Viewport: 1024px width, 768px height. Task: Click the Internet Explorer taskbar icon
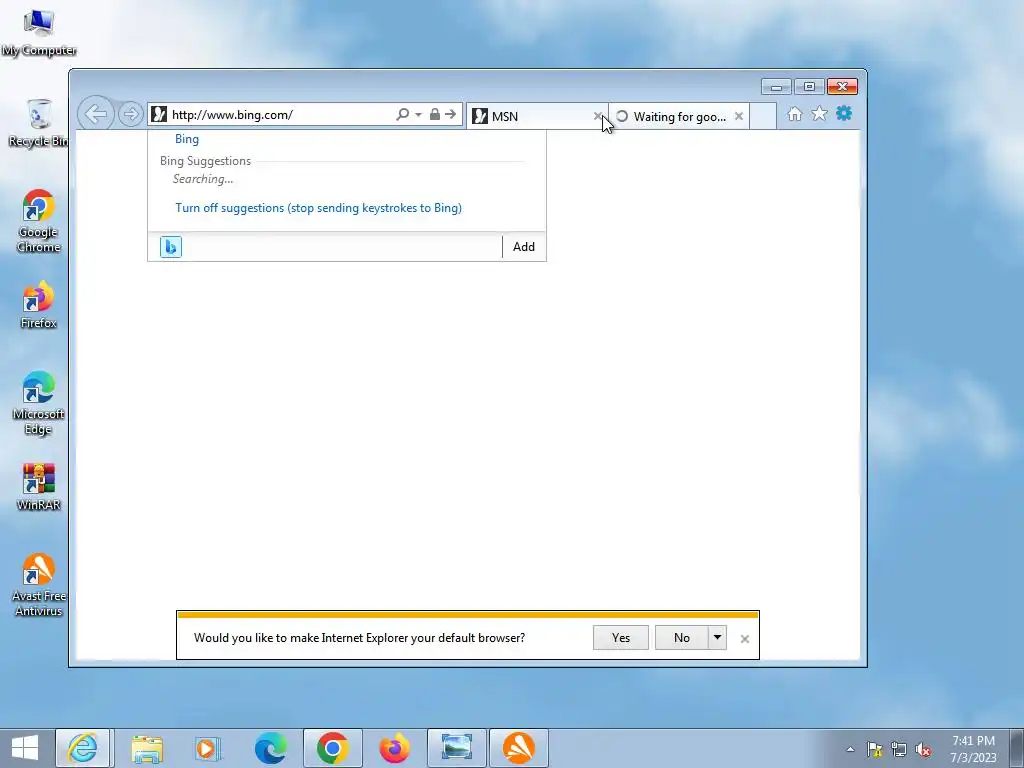click(x=84, y=748)
